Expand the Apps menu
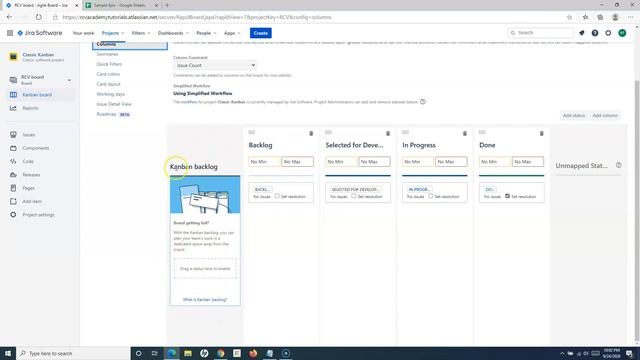The image size is (640, 360). 232,33
